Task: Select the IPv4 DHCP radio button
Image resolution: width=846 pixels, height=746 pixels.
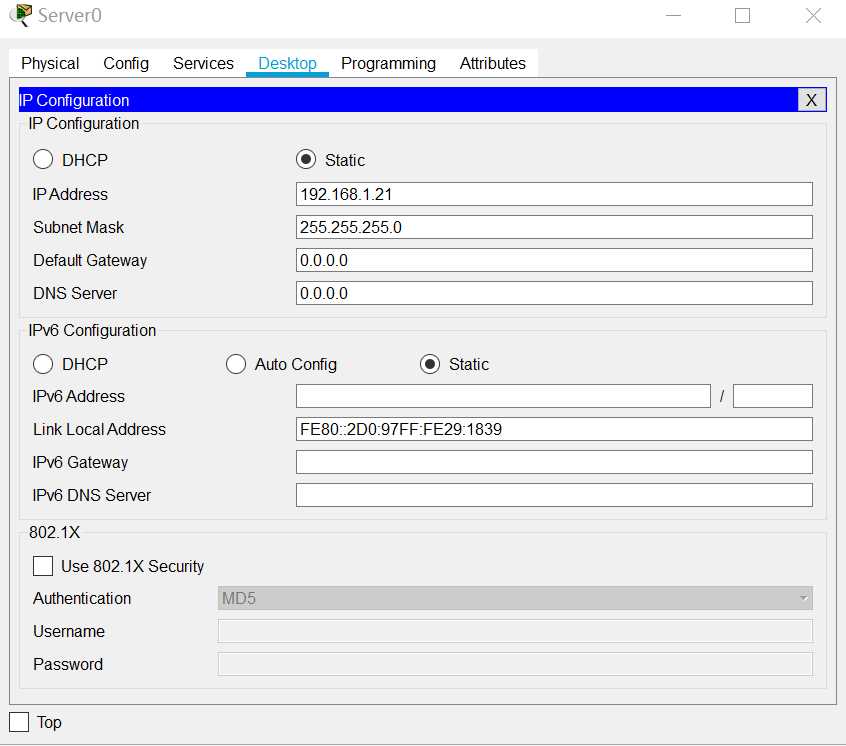Action: click(x=43, y=160)
